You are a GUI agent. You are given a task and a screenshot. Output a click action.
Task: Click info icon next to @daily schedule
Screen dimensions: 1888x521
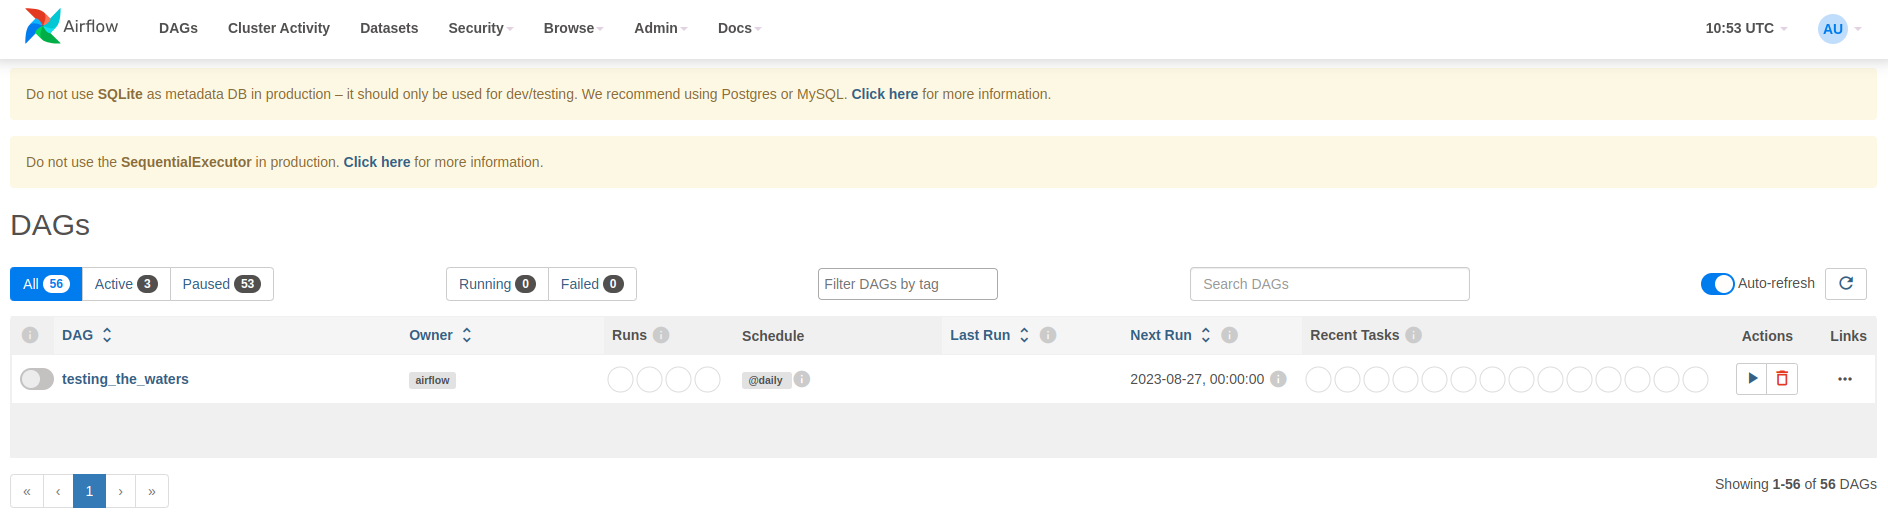802,379
